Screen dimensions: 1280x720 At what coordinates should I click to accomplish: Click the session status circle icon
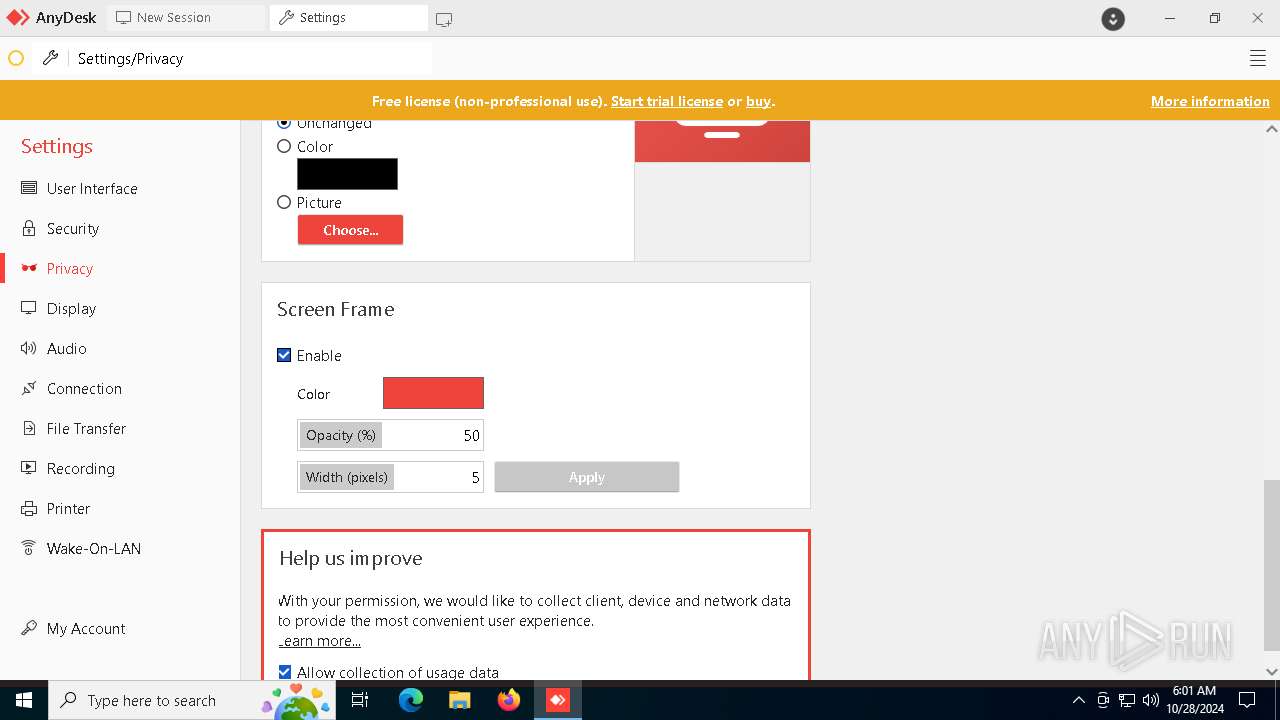pos(16,59)
